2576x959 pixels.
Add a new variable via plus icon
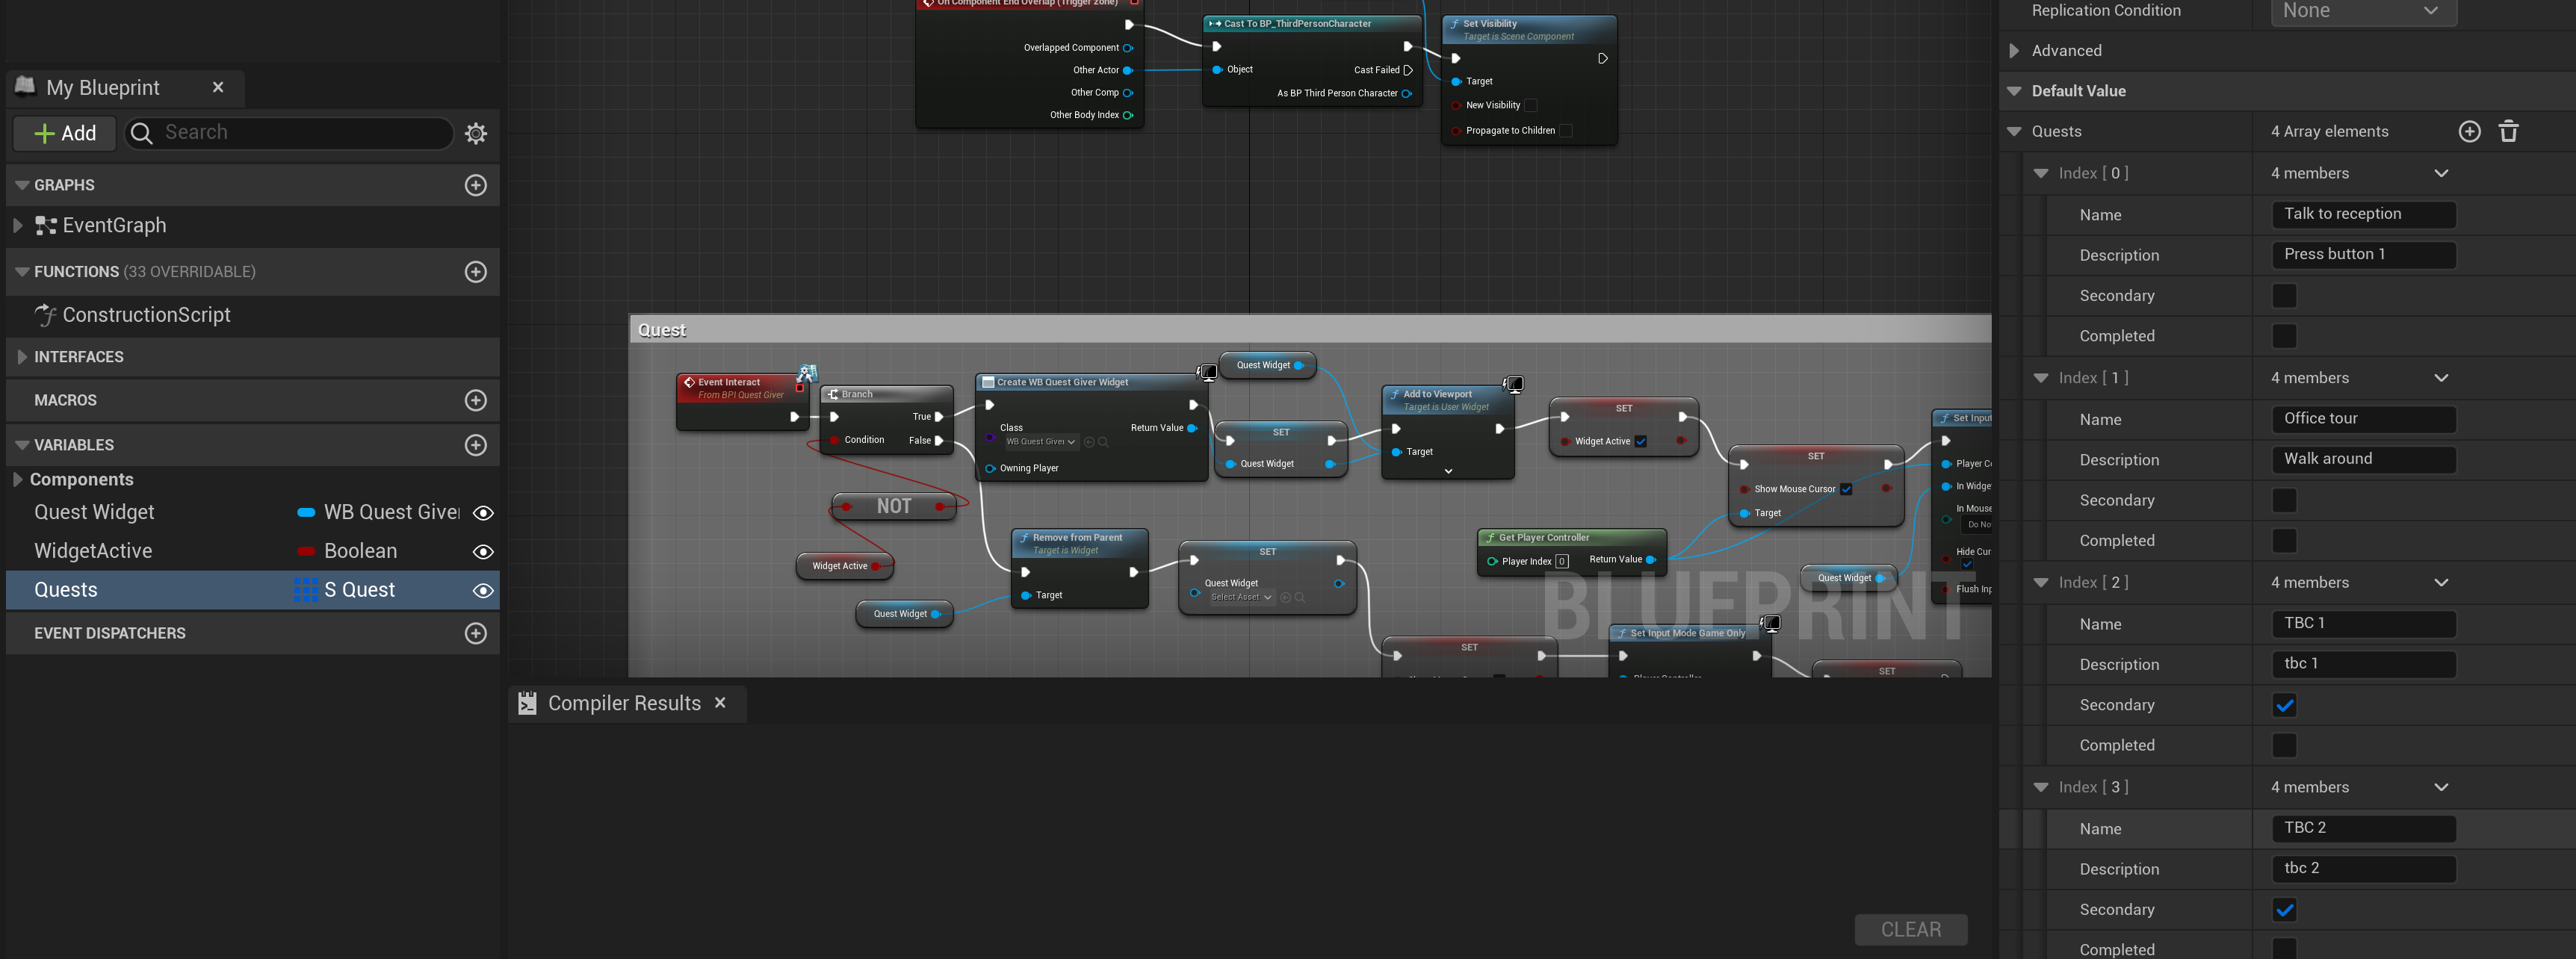point(476,445)
